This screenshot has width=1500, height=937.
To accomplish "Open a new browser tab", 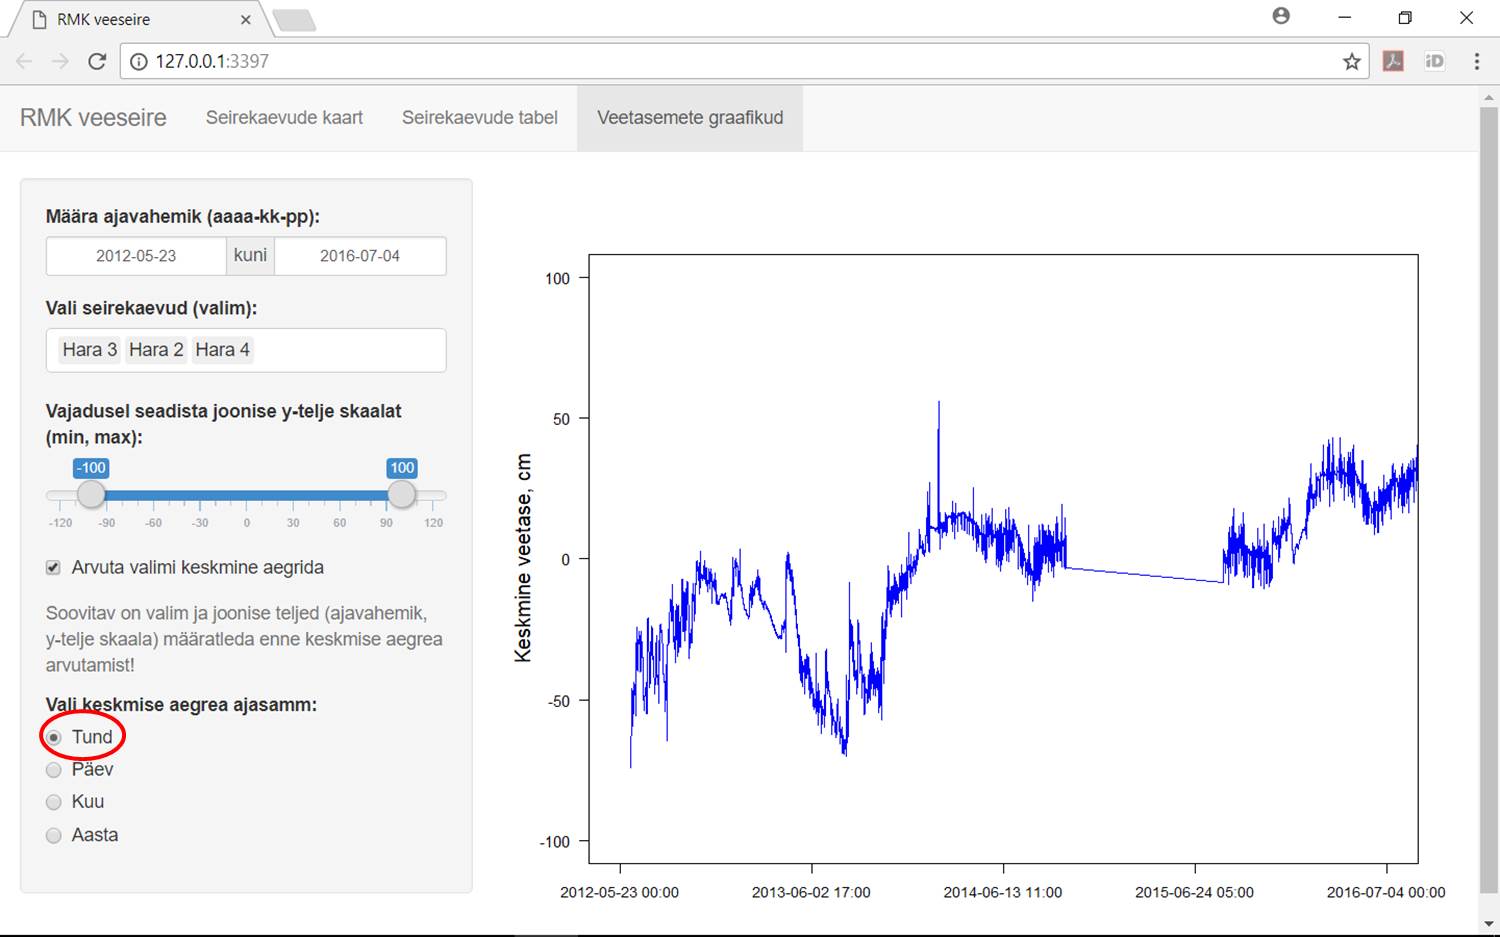I will 293,19.
